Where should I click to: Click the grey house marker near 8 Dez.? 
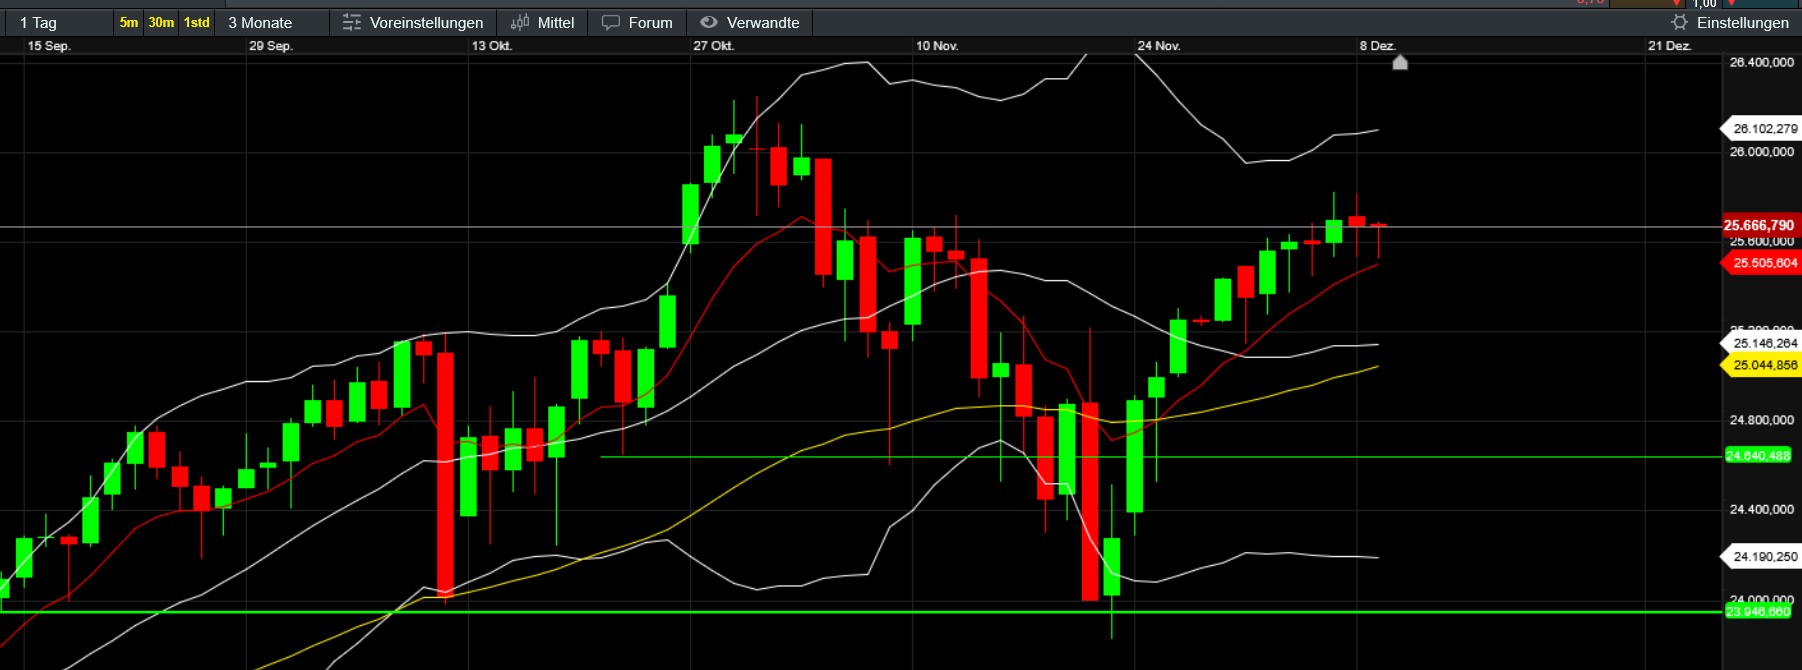[x=1400, y=63]
